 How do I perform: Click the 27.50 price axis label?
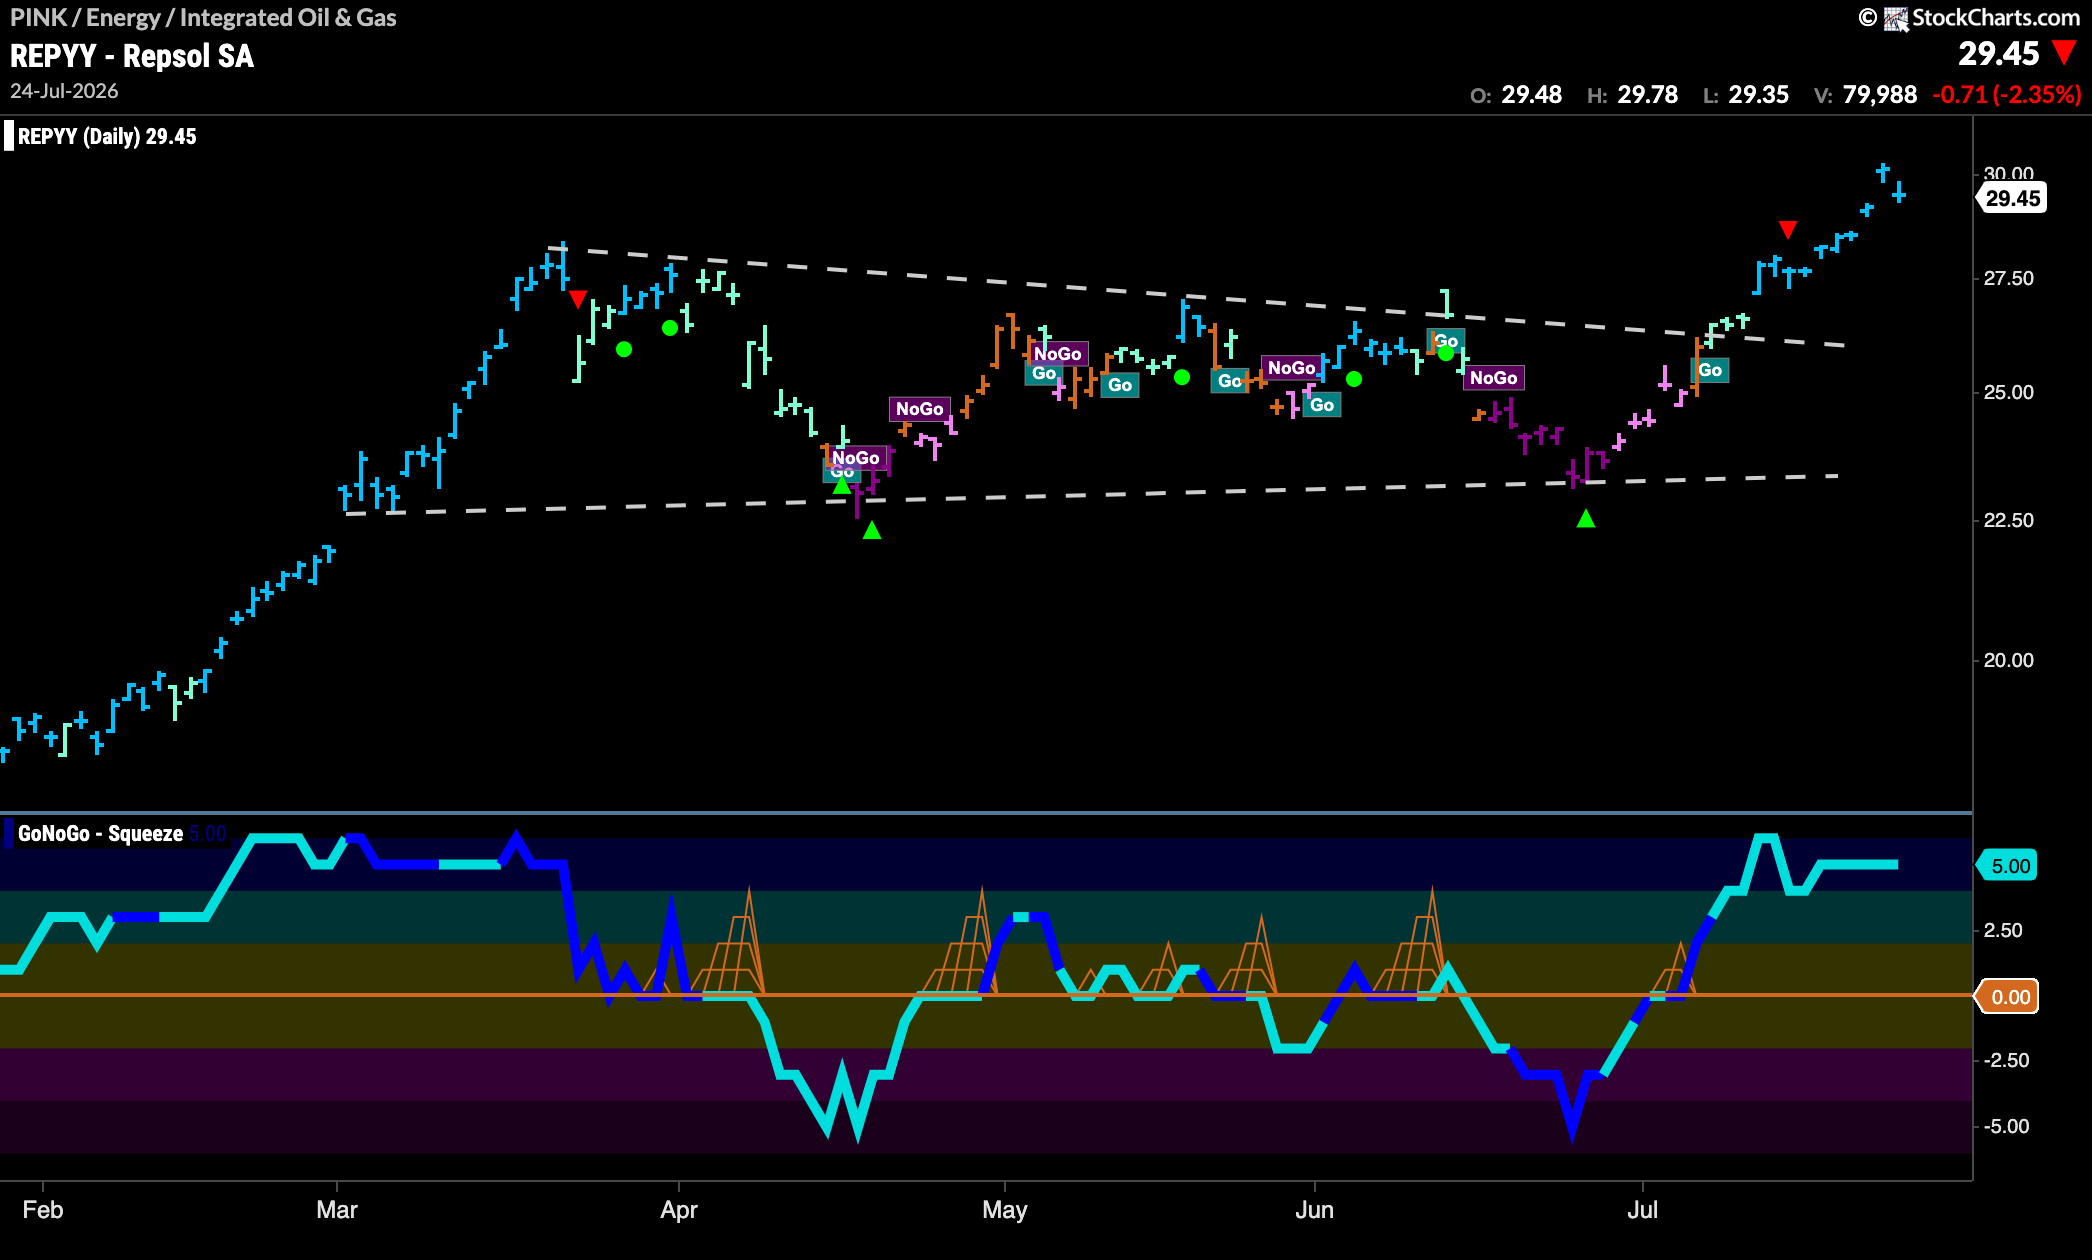[x=2008, y=278]
